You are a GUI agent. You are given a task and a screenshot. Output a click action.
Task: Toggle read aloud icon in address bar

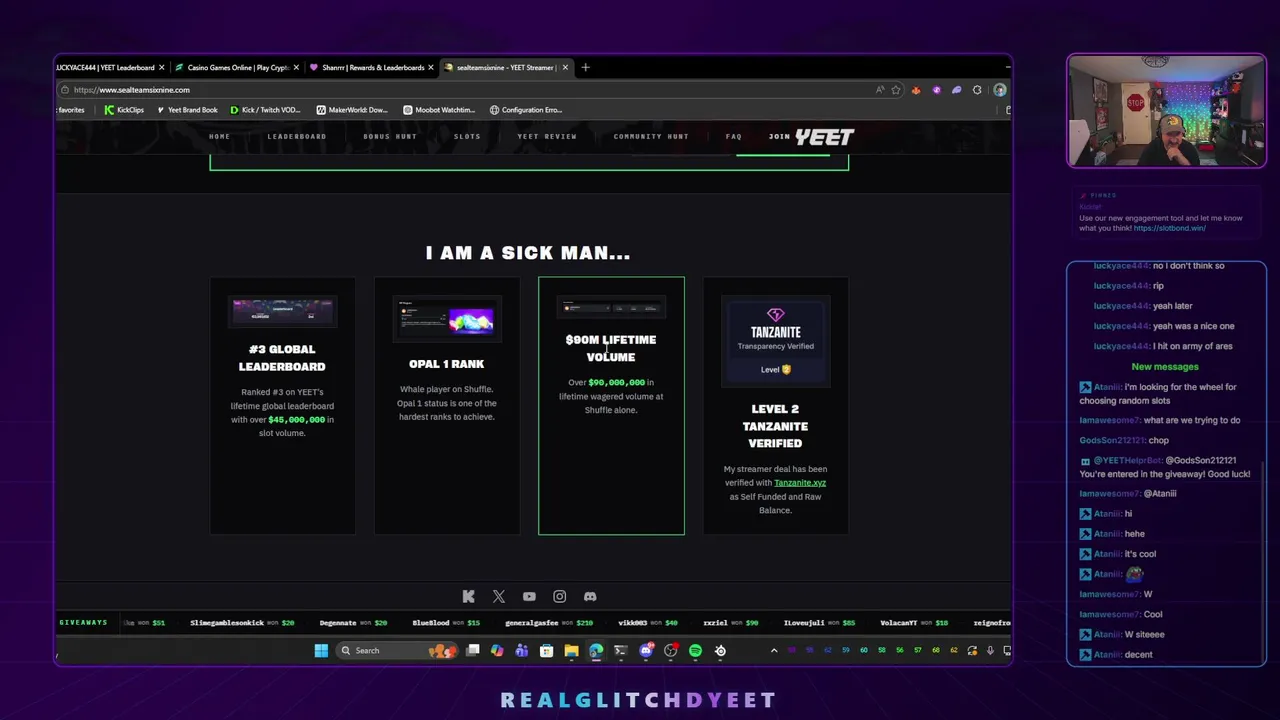pyautogui.click(x=880, y=89)
